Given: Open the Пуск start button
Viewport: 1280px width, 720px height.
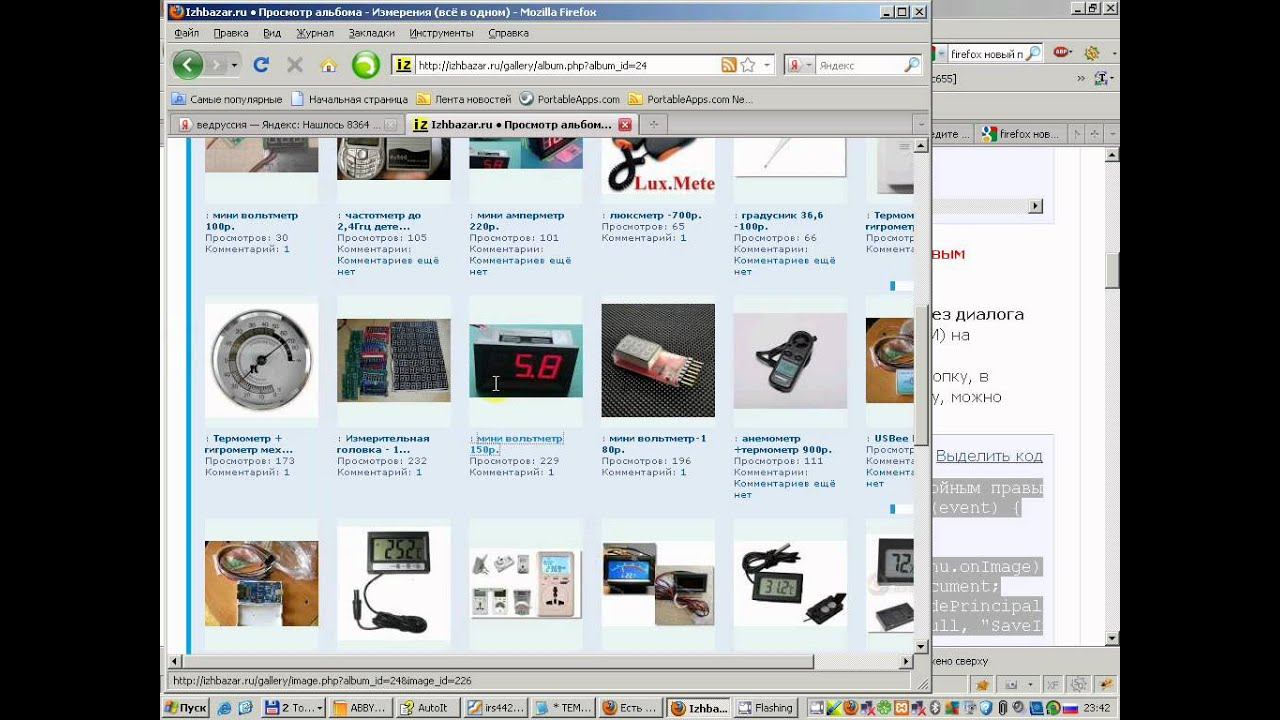Looking at the screenshot, I should (x=186, y=708).
